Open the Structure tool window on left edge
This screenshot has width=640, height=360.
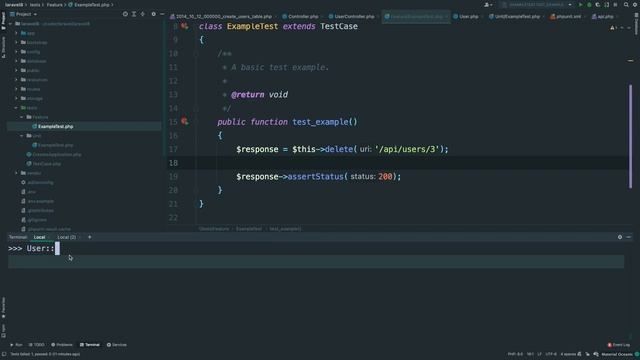click(x=4, y=47)
